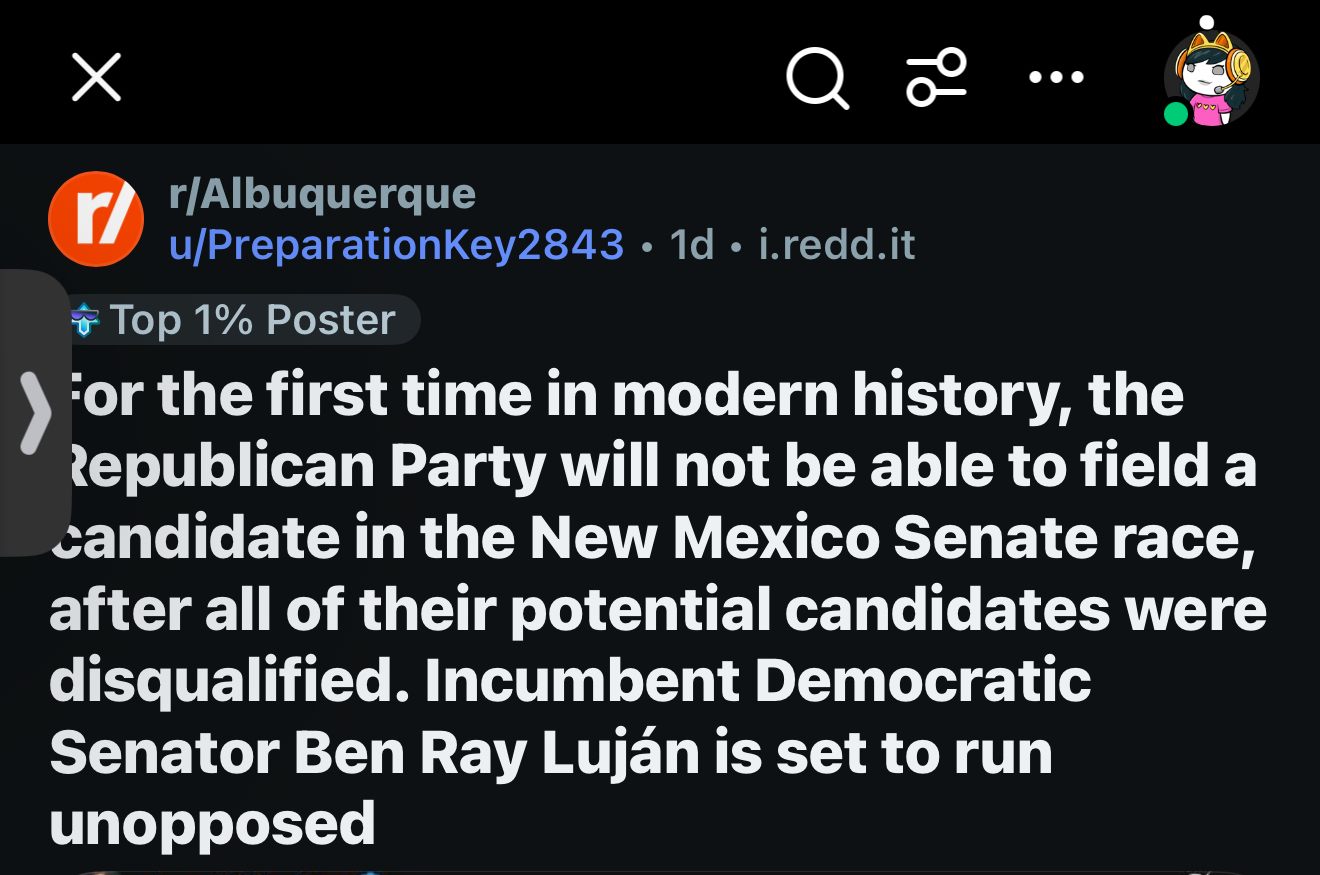Click the headphone on the avatar character
Screen dimensions: 1320x875
(x=1239, y=66)
